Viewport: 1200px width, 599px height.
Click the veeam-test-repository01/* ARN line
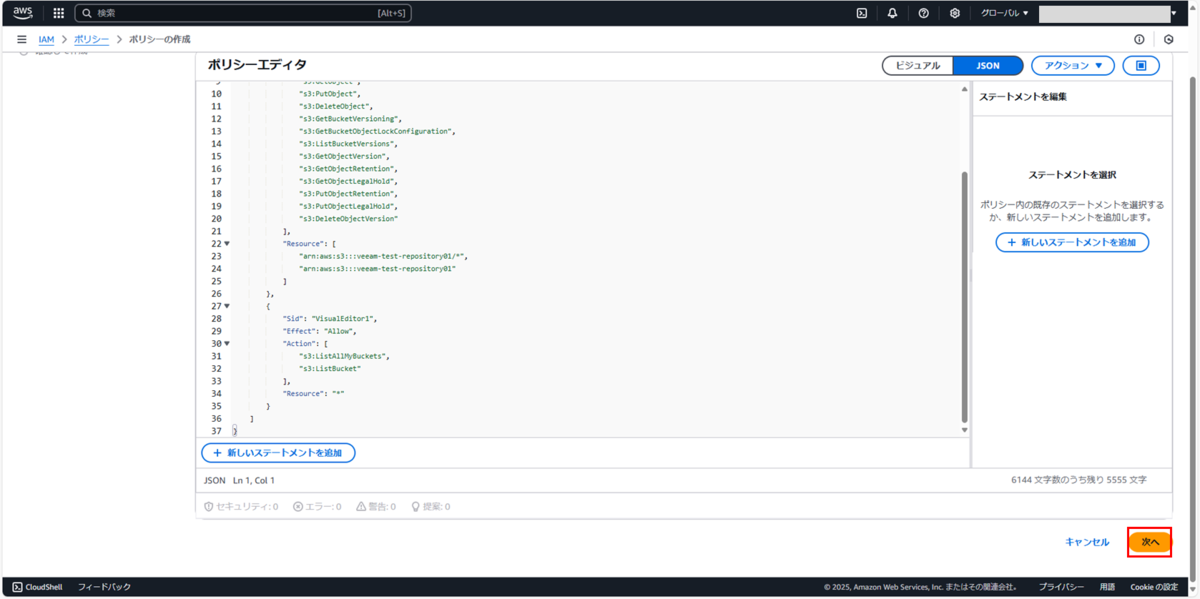[x=384, y=256]
